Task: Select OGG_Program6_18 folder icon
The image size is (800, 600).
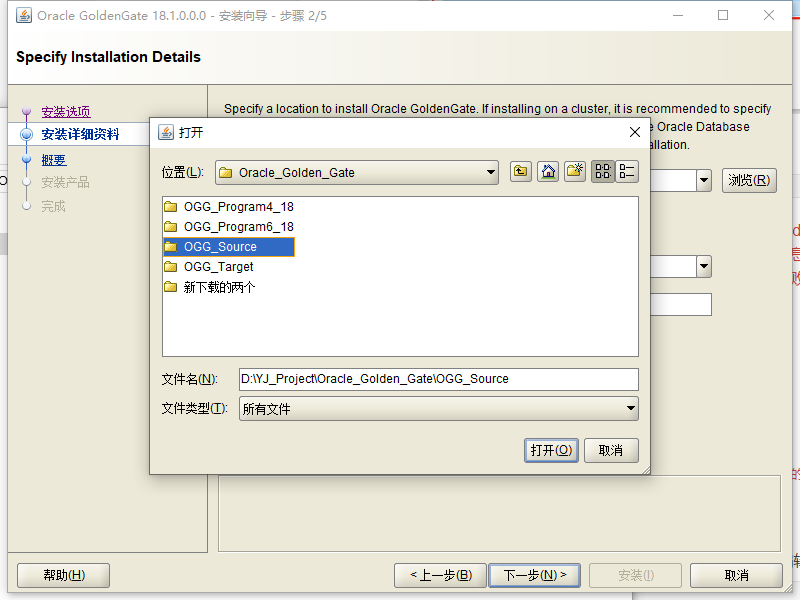Action: (171, 227)
